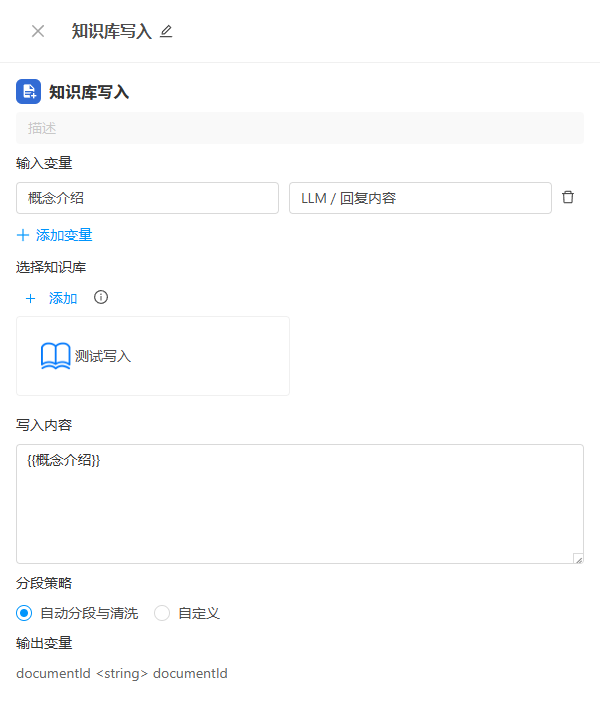Click the book icon on 测试写入 card
Image resolution: width=600 pixels, height=703 pixels.
click(x=55, y=356)
